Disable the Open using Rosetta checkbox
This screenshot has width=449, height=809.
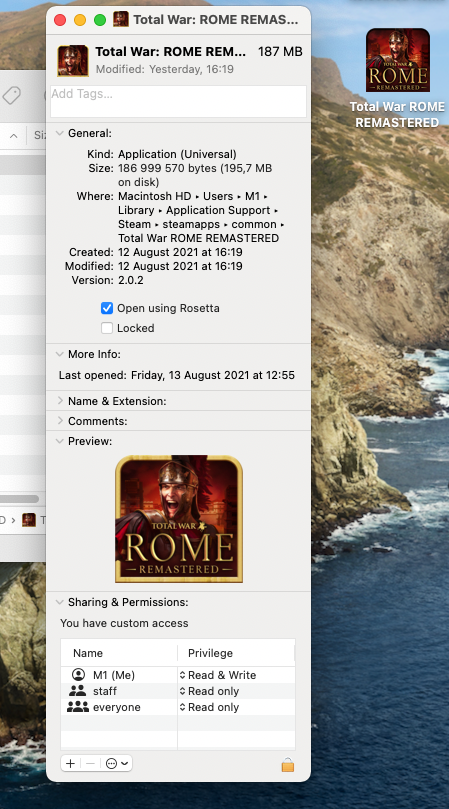(x=107, y=308)
